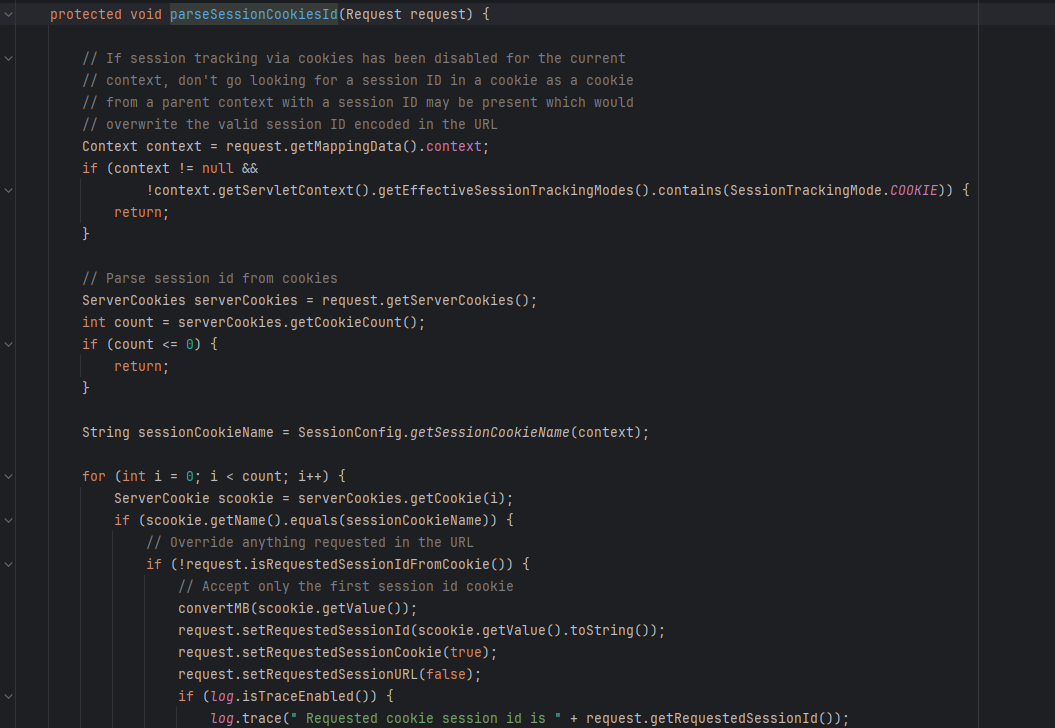Screen dimensions: 1055x728
Task: Click the 'i++' loop increment
Action: click(310, 476)
